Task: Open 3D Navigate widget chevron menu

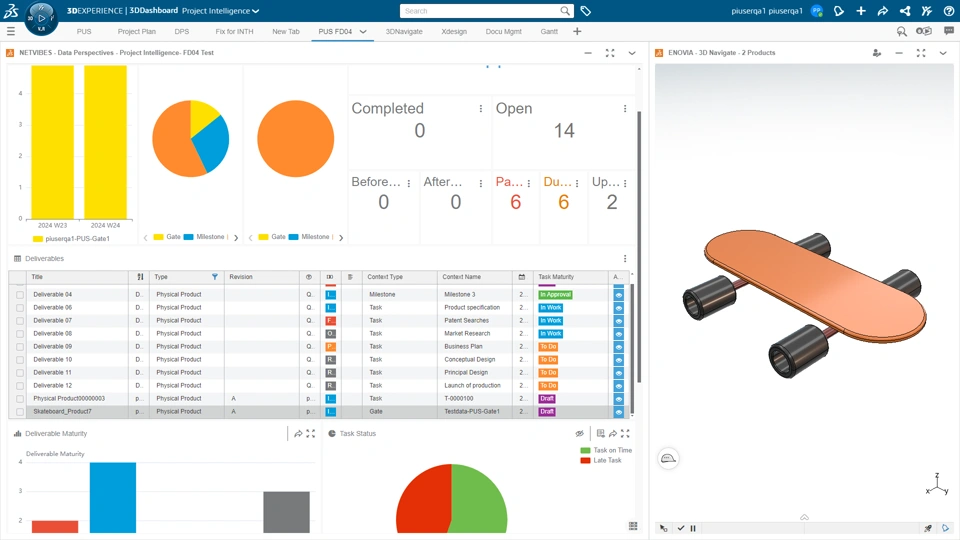Action: [x=943, y=53]
